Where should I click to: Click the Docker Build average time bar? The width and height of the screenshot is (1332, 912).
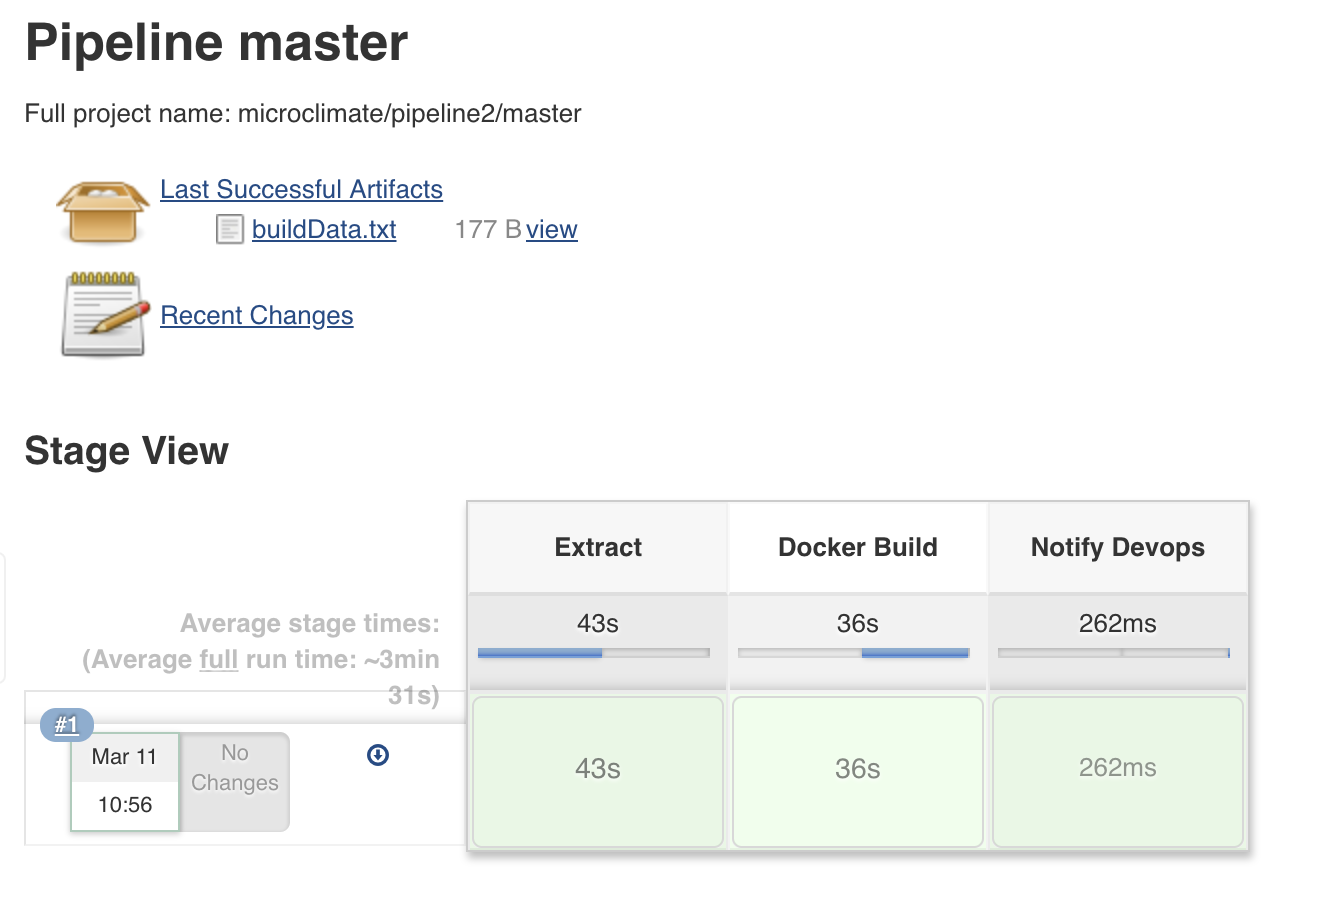854,653
